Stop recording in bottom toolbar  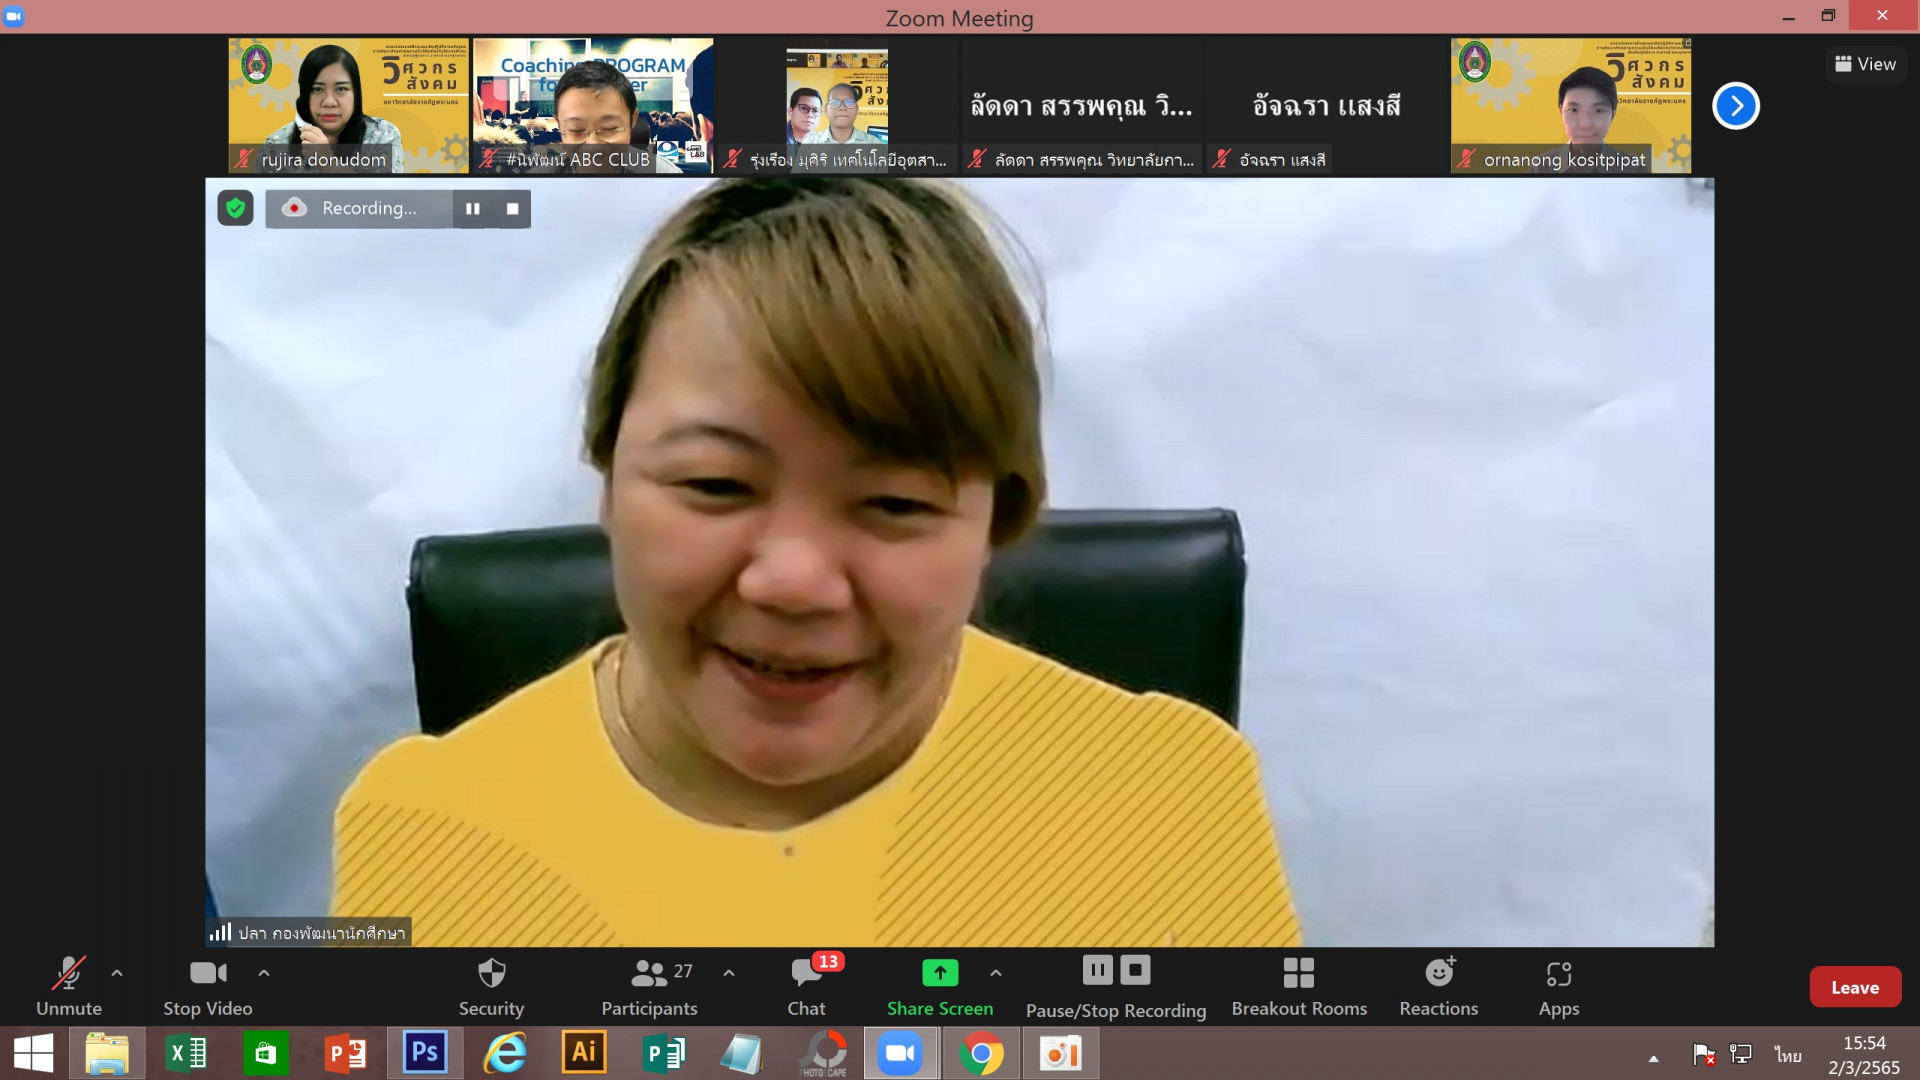[x=1135, y=970]
